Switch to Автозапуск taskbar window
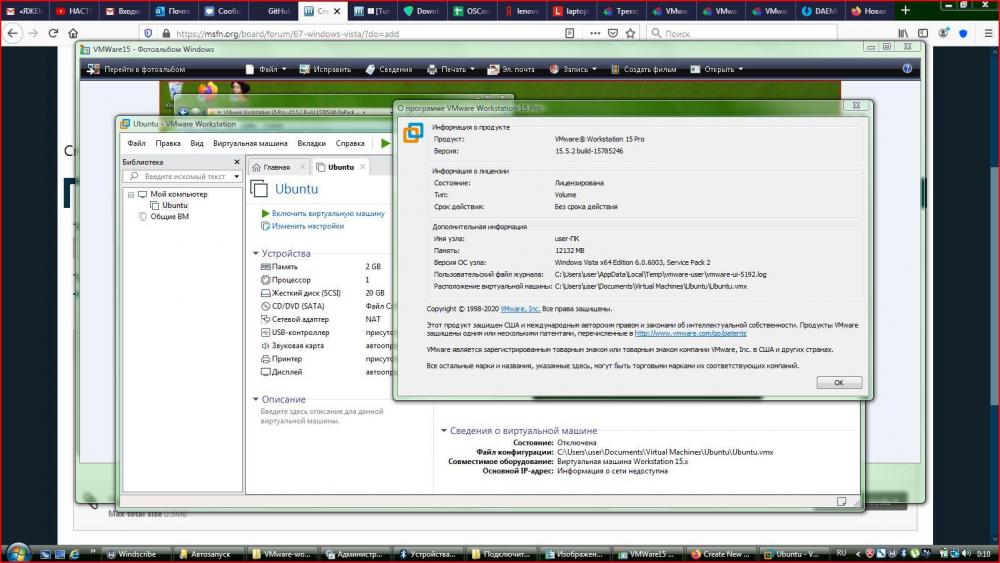This screenshot has width=1000, height=563. pos(210,554)
